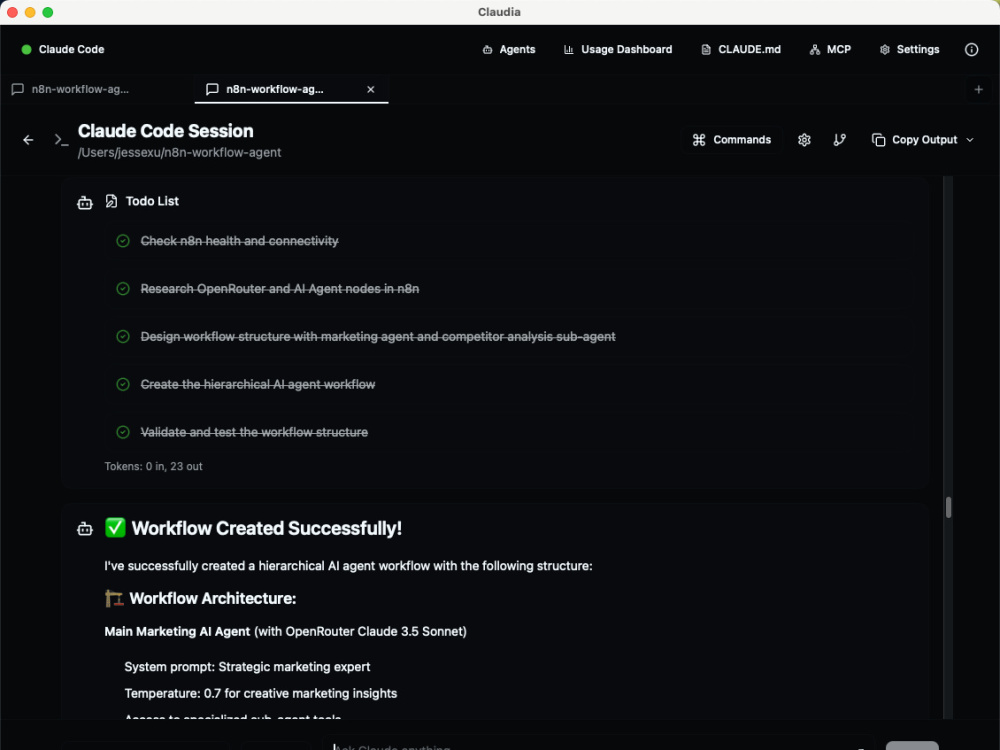The width and height of the screenshot is (1000, 750).
Task: Click the CLAUDE.md file icon
Action: 705,49
